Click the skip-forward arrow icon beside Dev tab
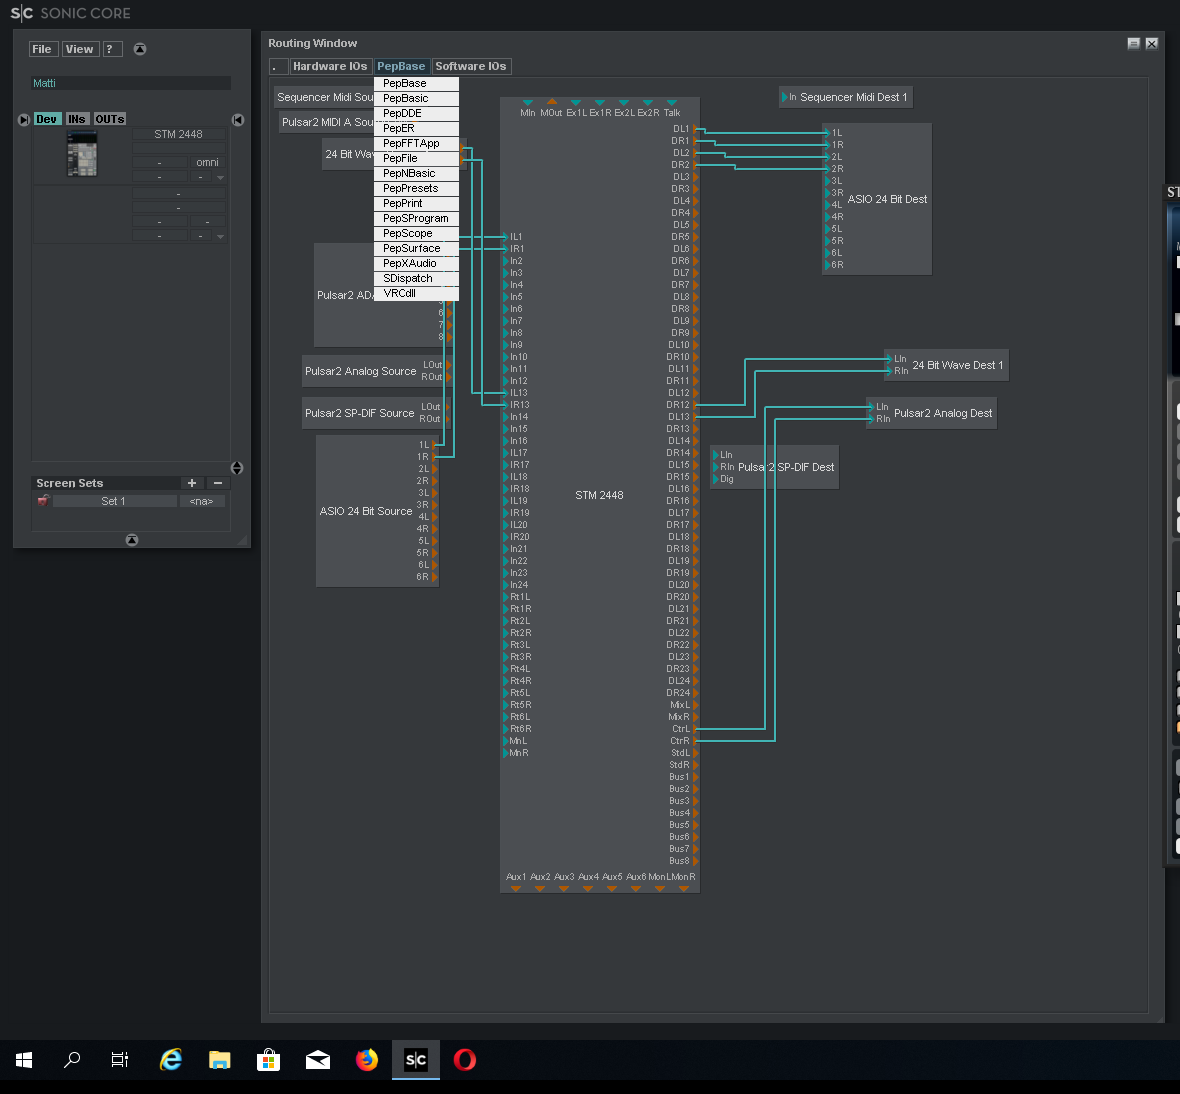The width and height of the screenshot is (1180, 1094). [23, 120]
